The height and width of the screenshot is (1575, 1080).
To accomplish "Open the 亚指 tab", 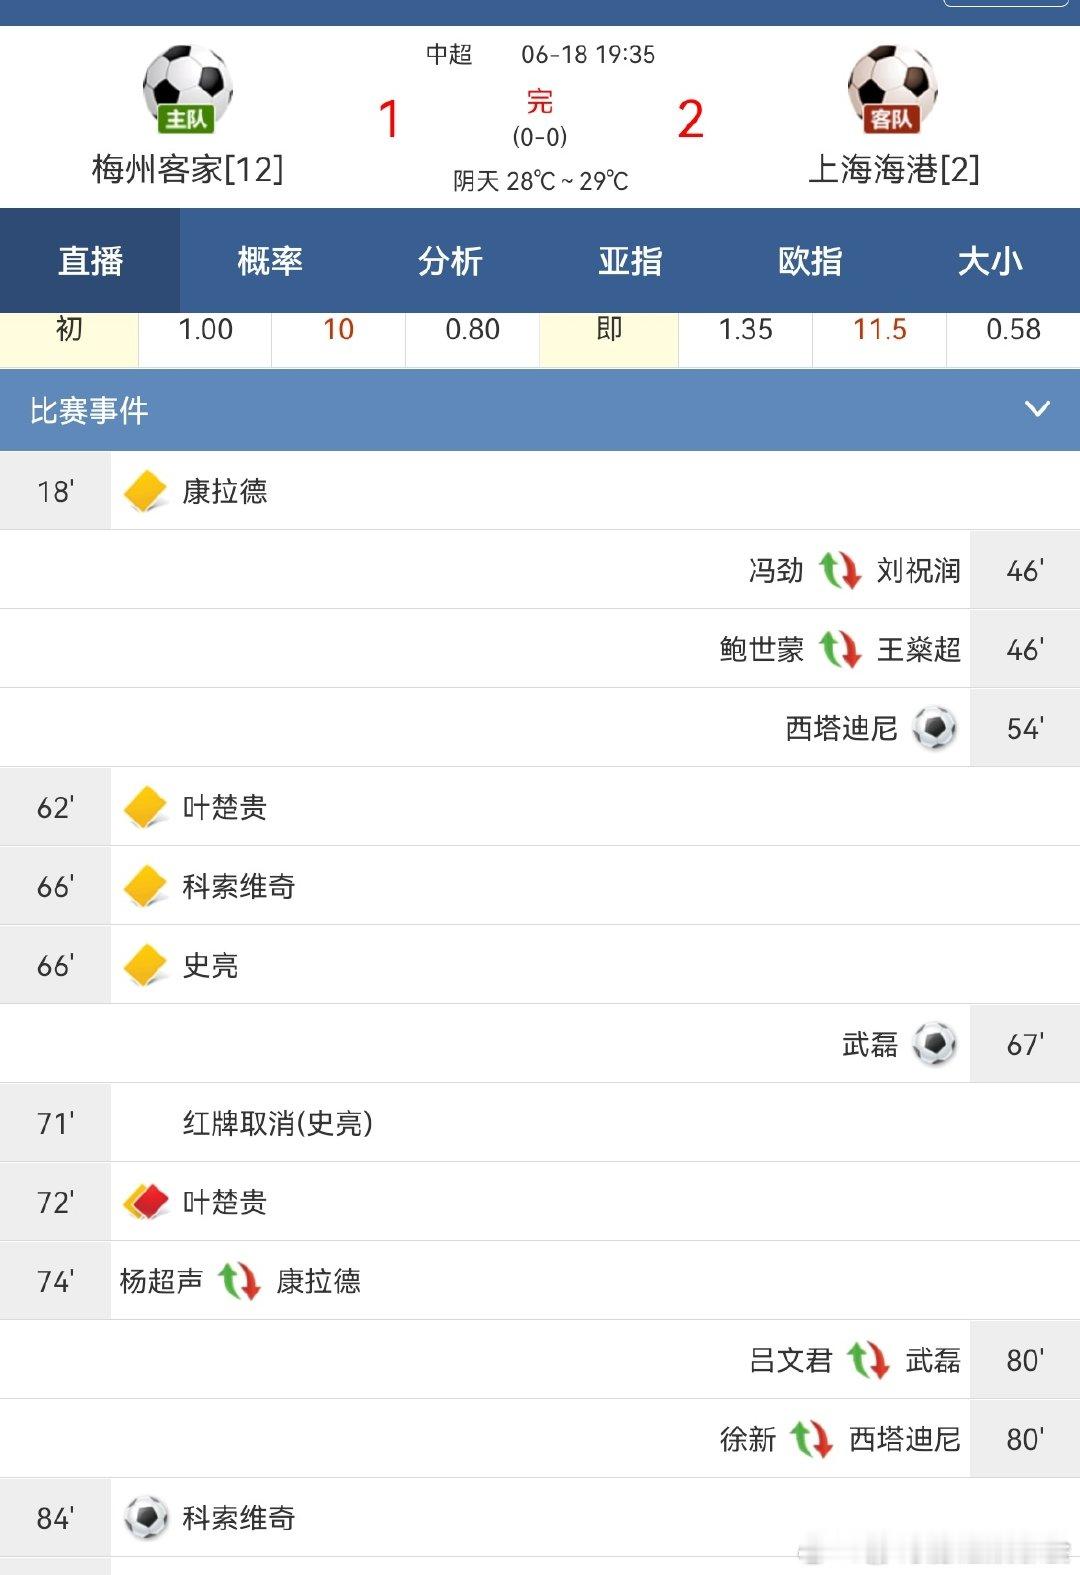I will coord(630,261).
